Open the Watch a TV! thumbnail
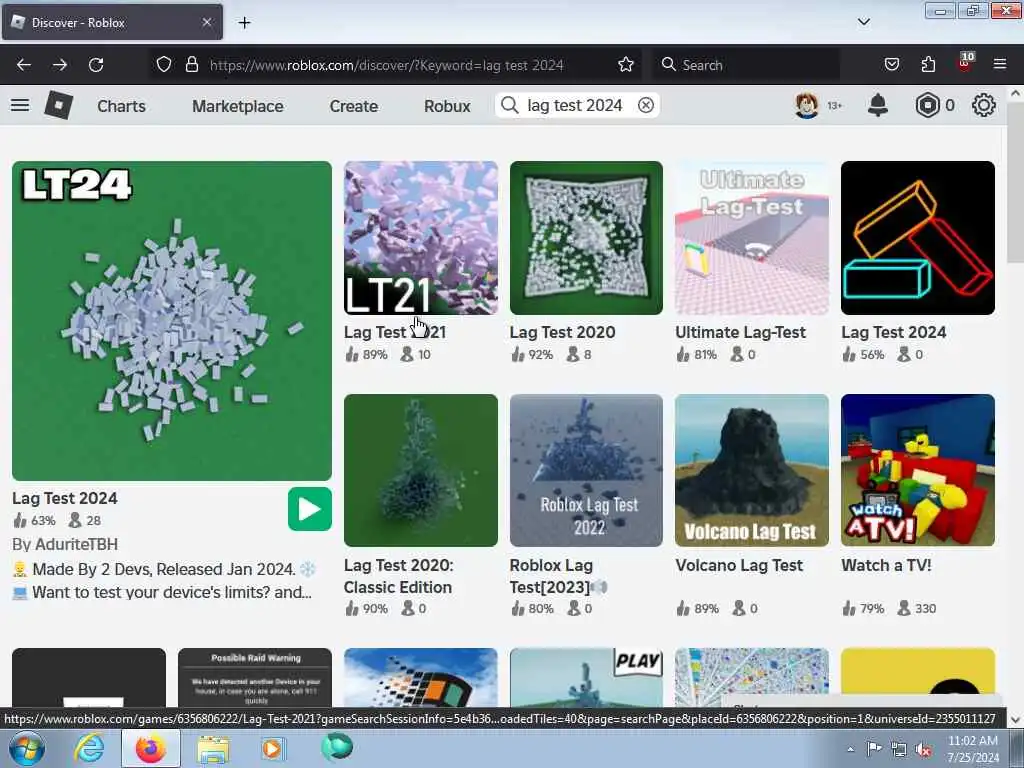Screen dimensions: 1024x768 [x=918, y=470]
